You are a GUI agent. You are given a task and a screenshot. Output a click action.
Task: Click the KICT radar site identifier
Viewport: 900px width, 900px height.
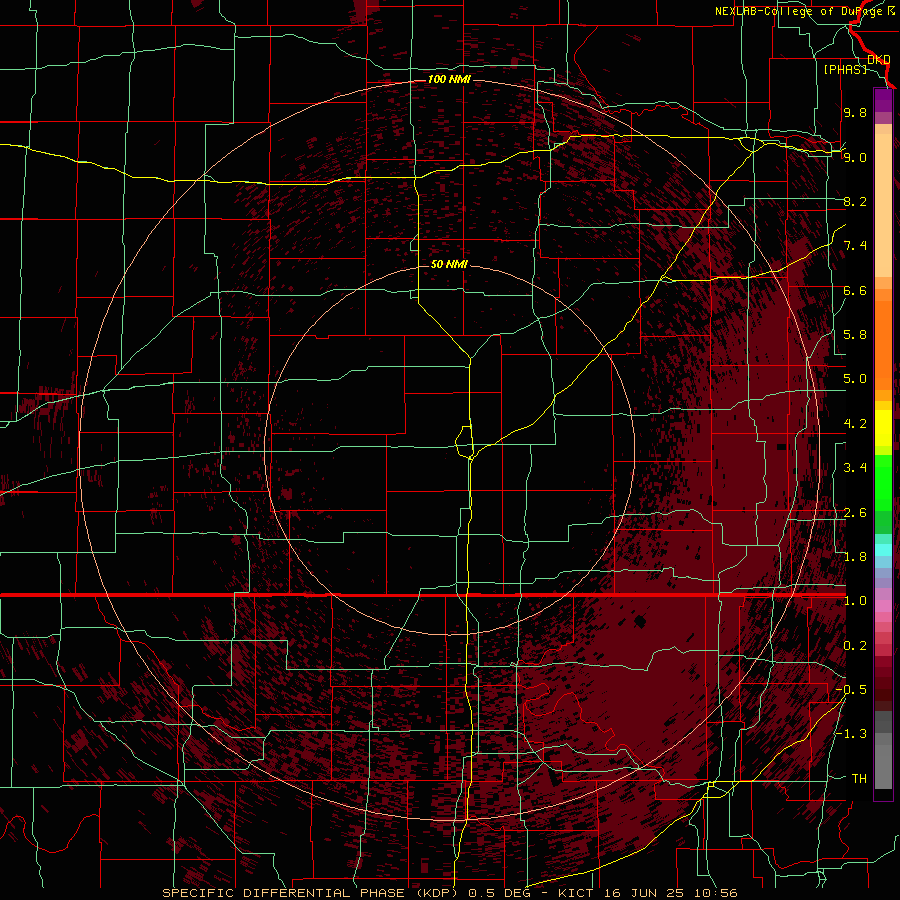(578, 893)
